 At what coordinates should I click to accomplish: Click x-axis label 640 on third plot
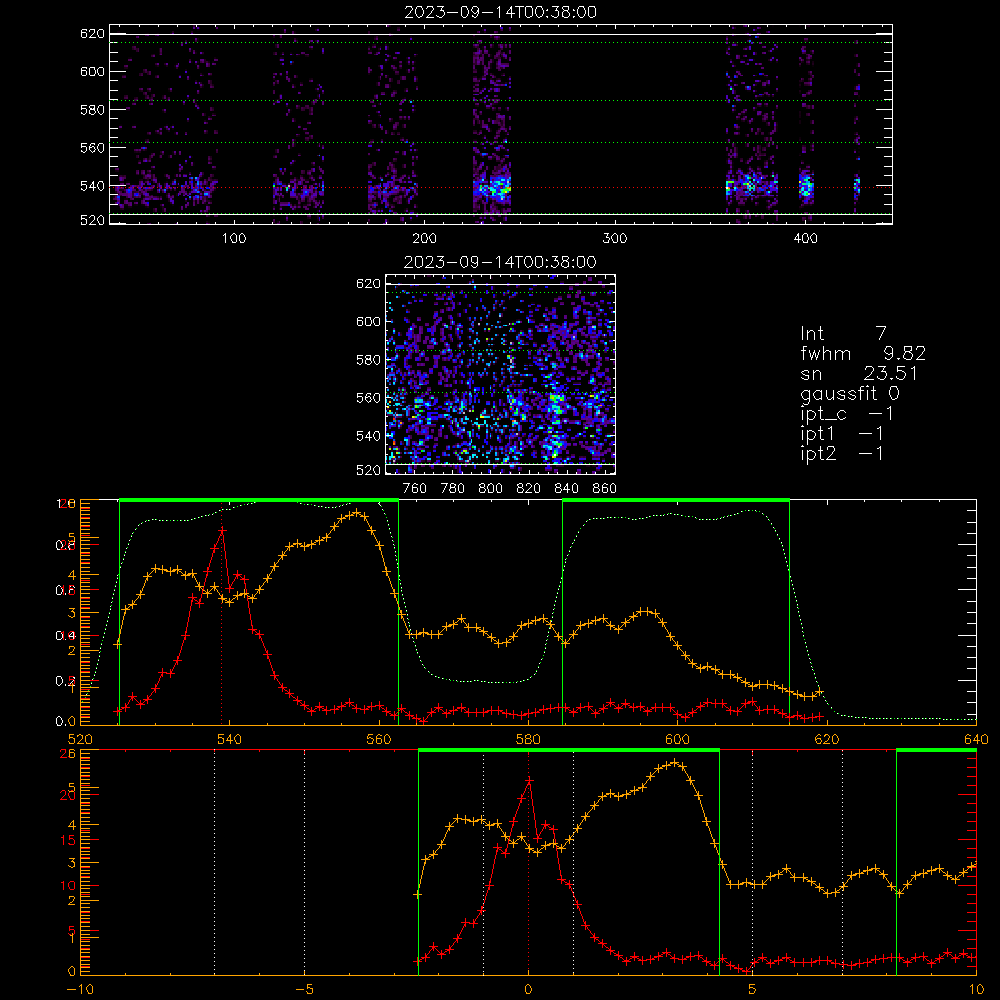coord(976,739)
